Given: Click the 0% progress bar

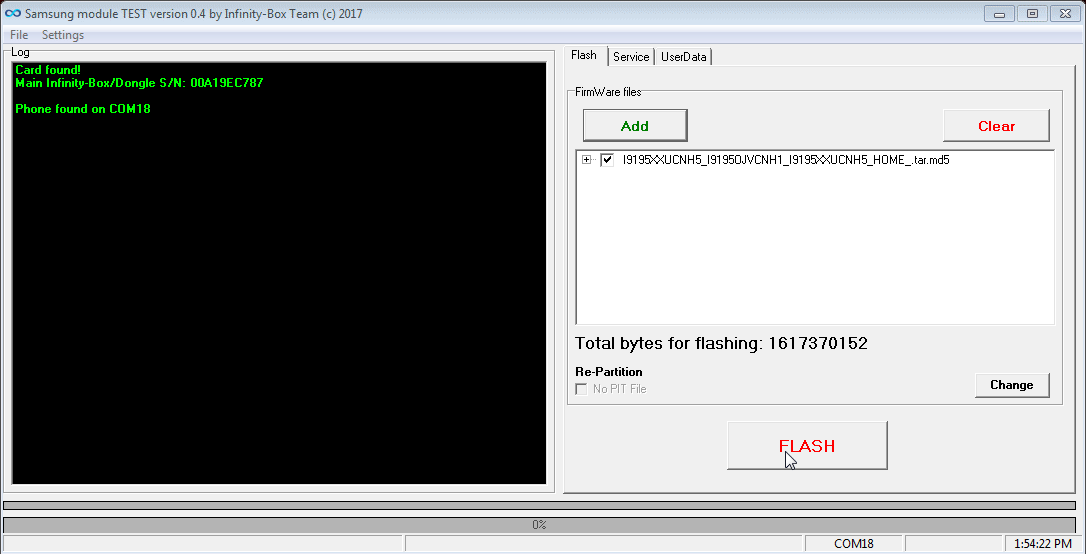Looking at the screenshot, I should tap(539, 525).
